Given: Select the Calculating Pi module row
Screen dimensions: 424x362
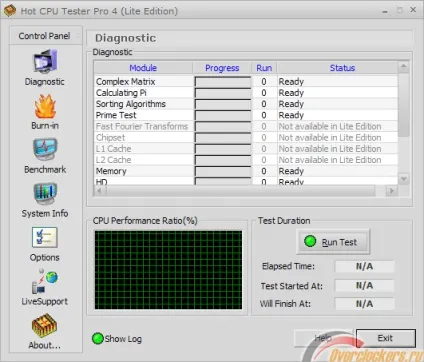Looking at the screenshot, I should click(246, 93).
